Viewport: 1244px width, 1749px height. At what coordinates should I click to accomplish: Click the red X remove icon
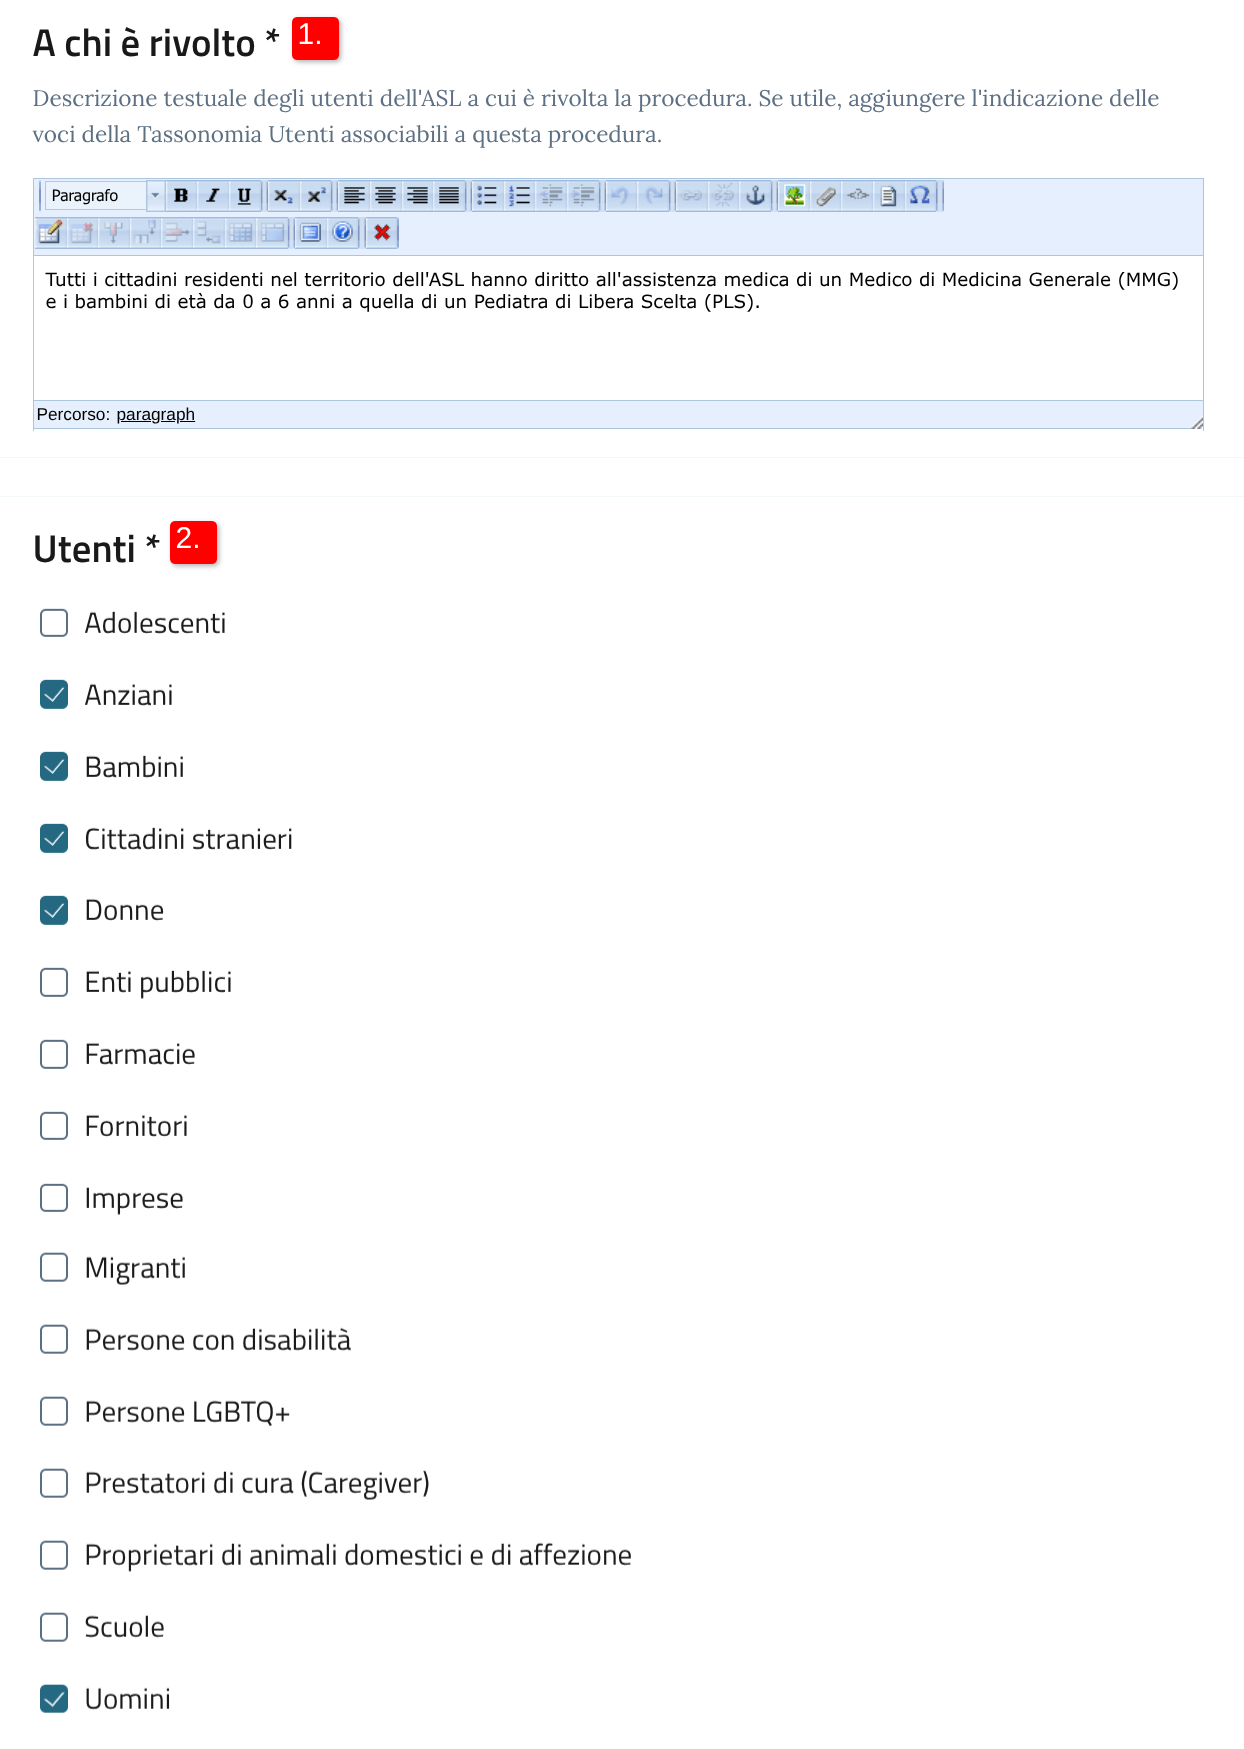tap(382, 233)
